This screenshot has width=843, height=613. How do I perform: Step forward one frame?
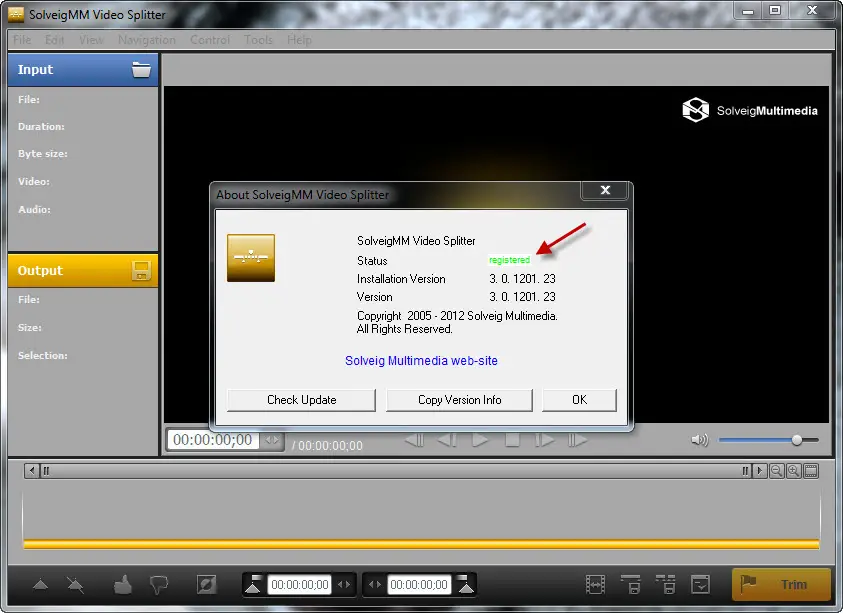(545, 440)
